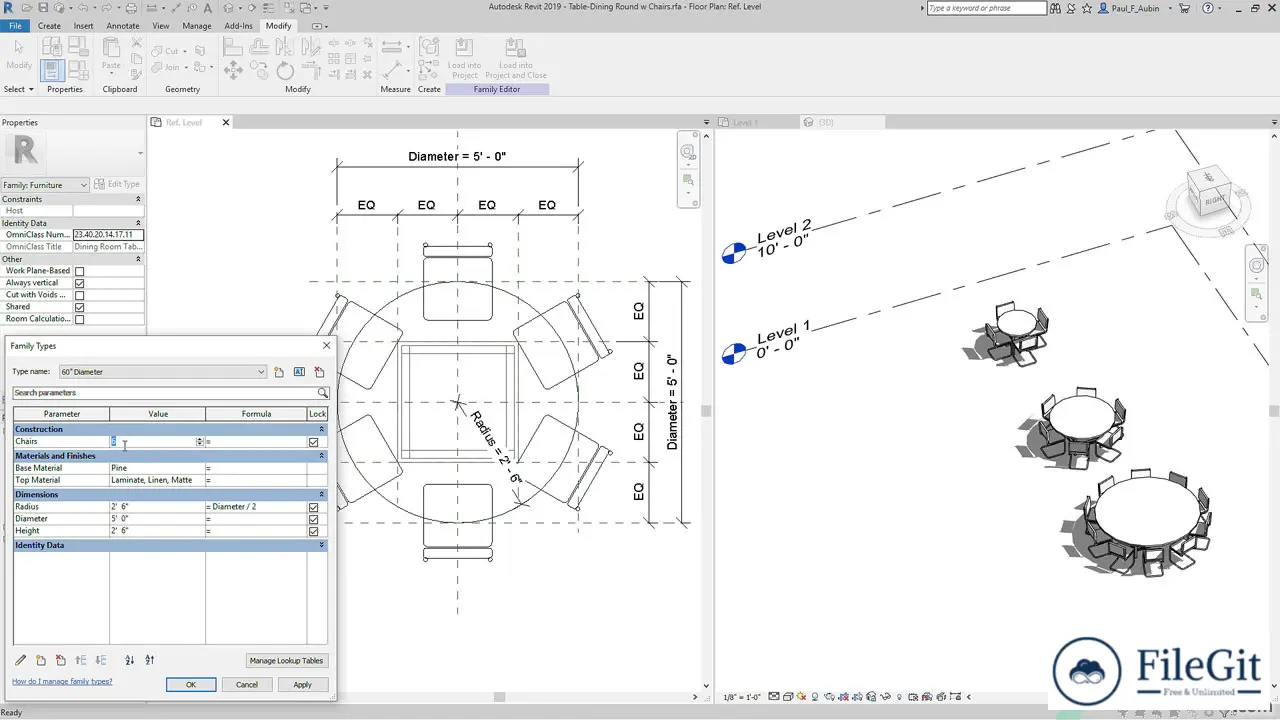The height and width of the screenshot is (720, 1280).
Task: Toggle the Lock checkbox for Chairs
Action: pos(314,442)
